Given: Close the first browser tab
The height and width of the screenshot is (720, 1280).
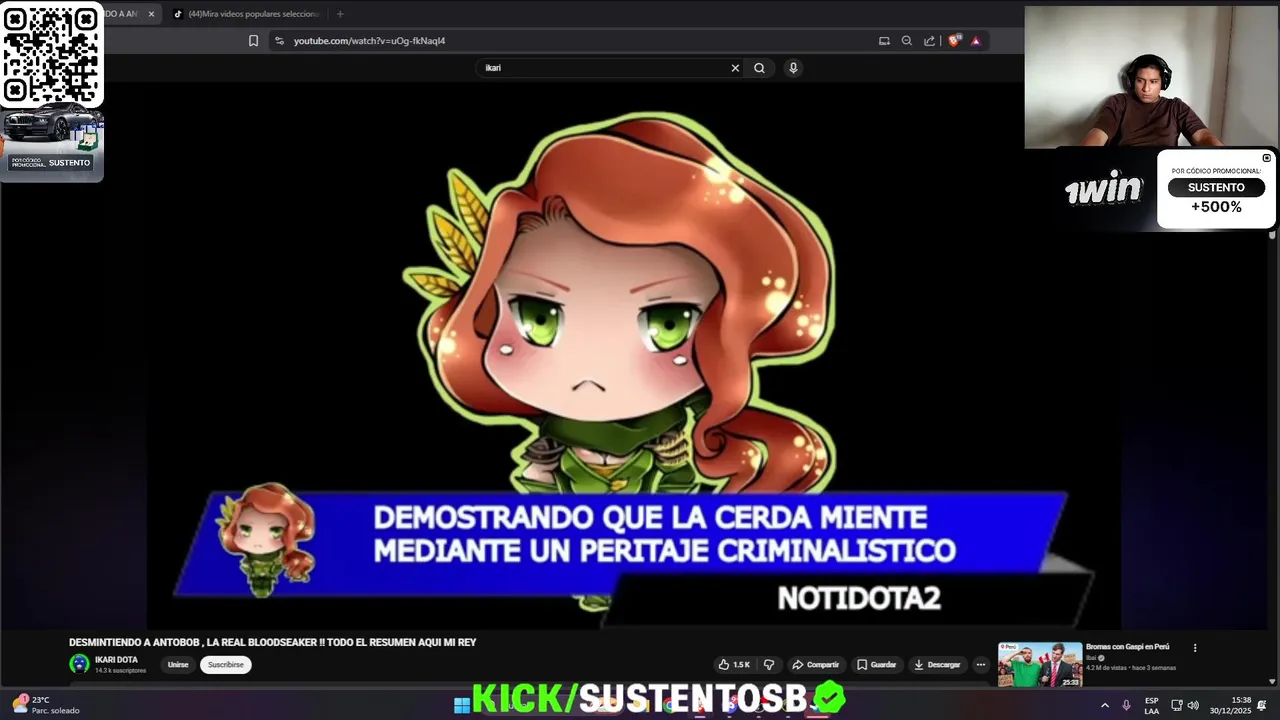Looking at the screenshot, I should pos(152,14).
